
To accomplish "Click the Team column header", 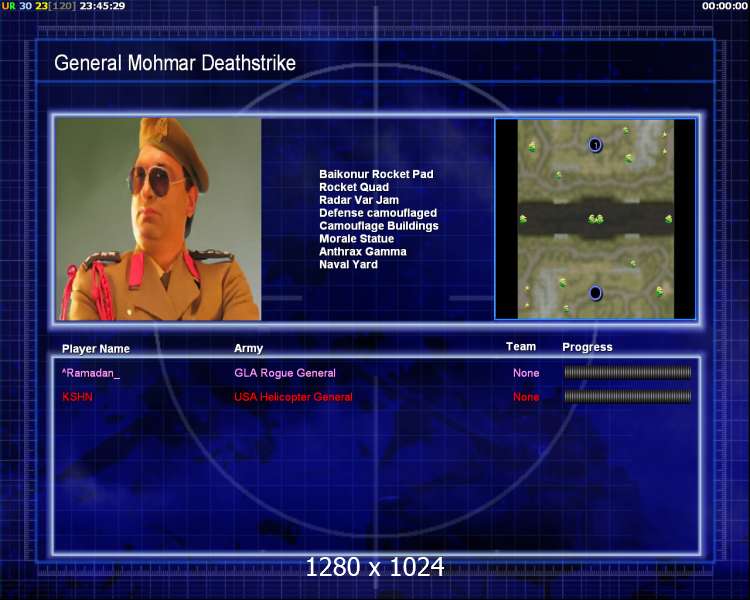I will [x=521, y=346].
